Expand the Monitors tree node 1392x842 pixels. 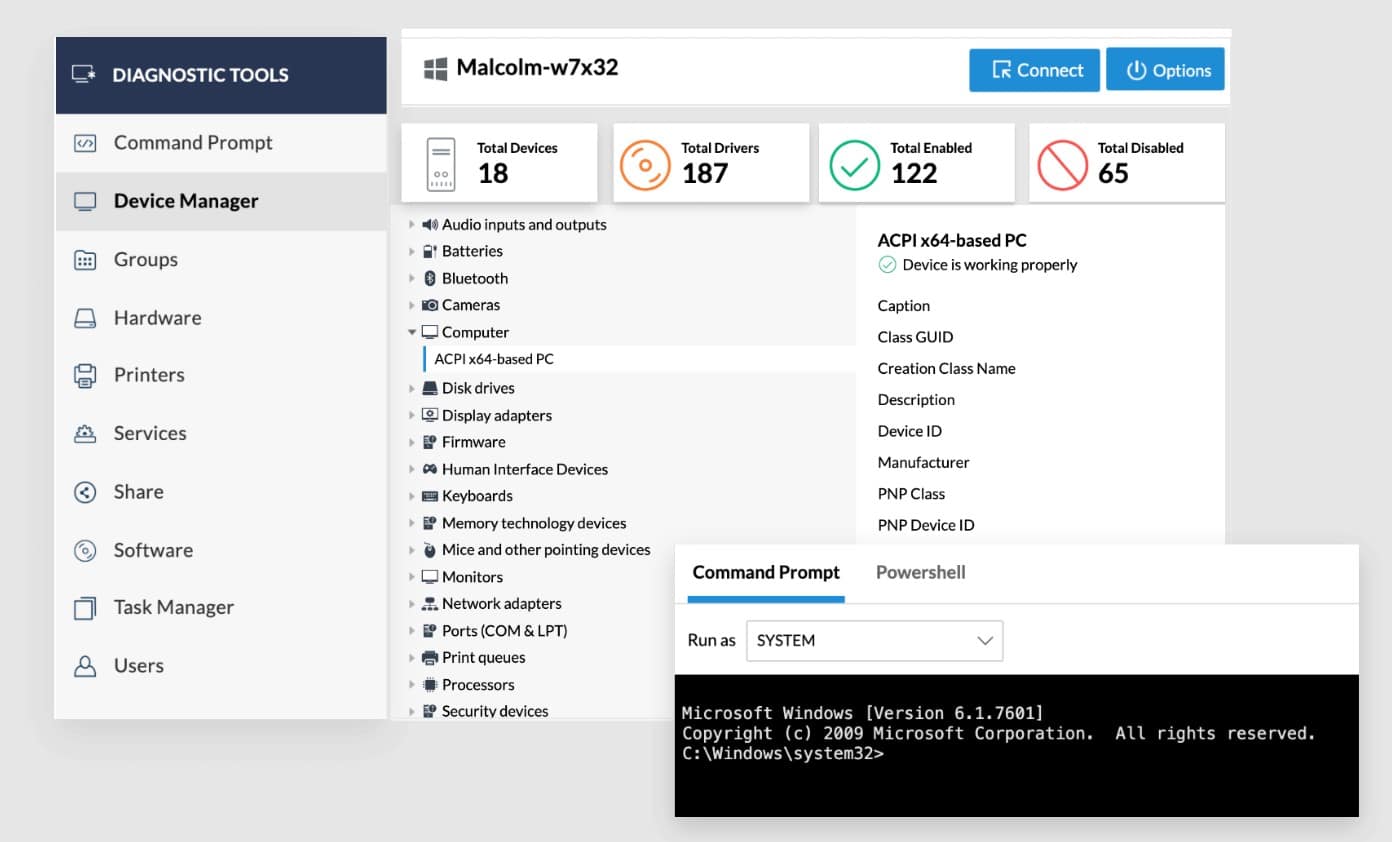[412, 578]
